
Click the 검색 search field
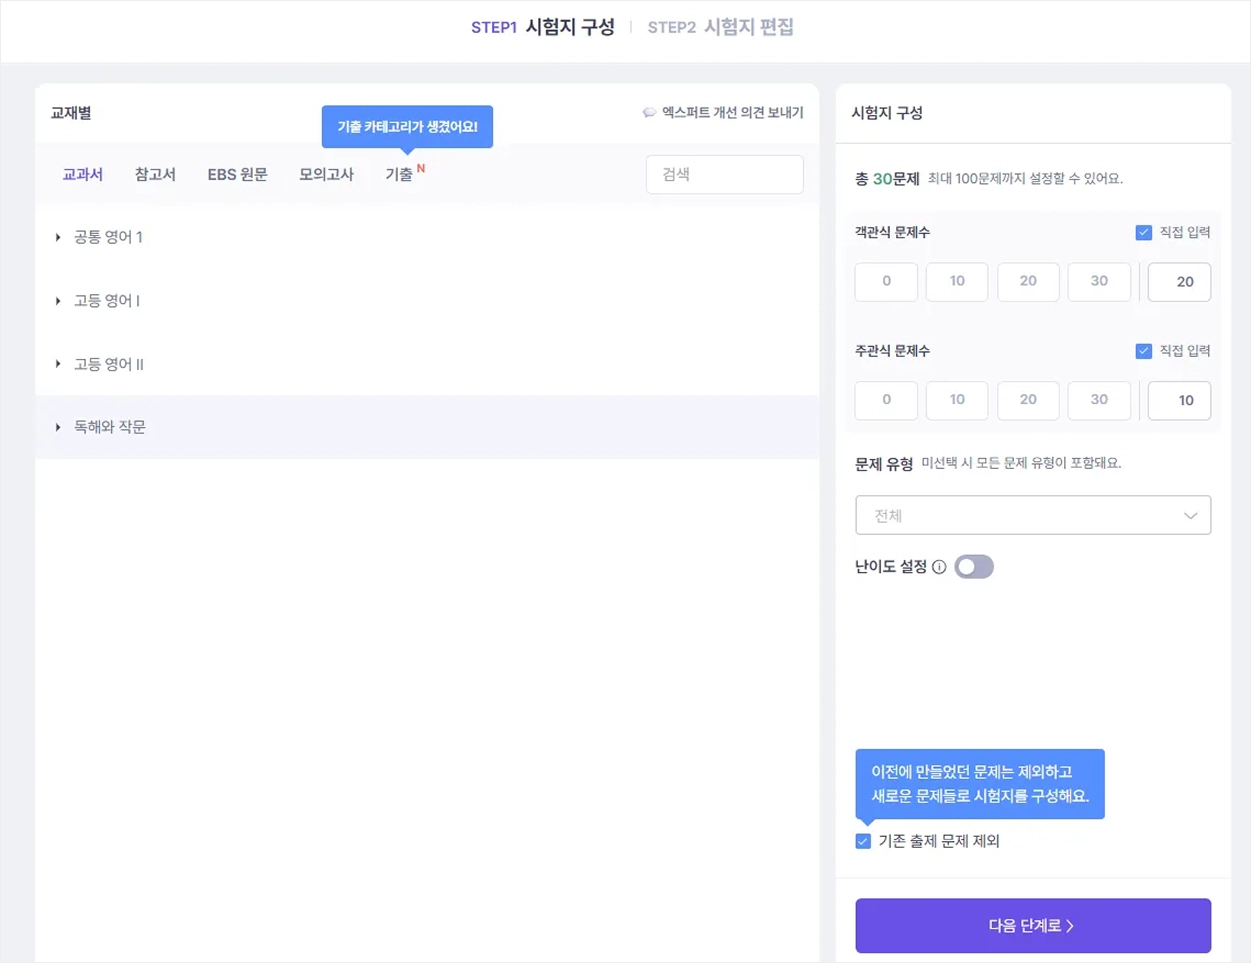point(725,174)
